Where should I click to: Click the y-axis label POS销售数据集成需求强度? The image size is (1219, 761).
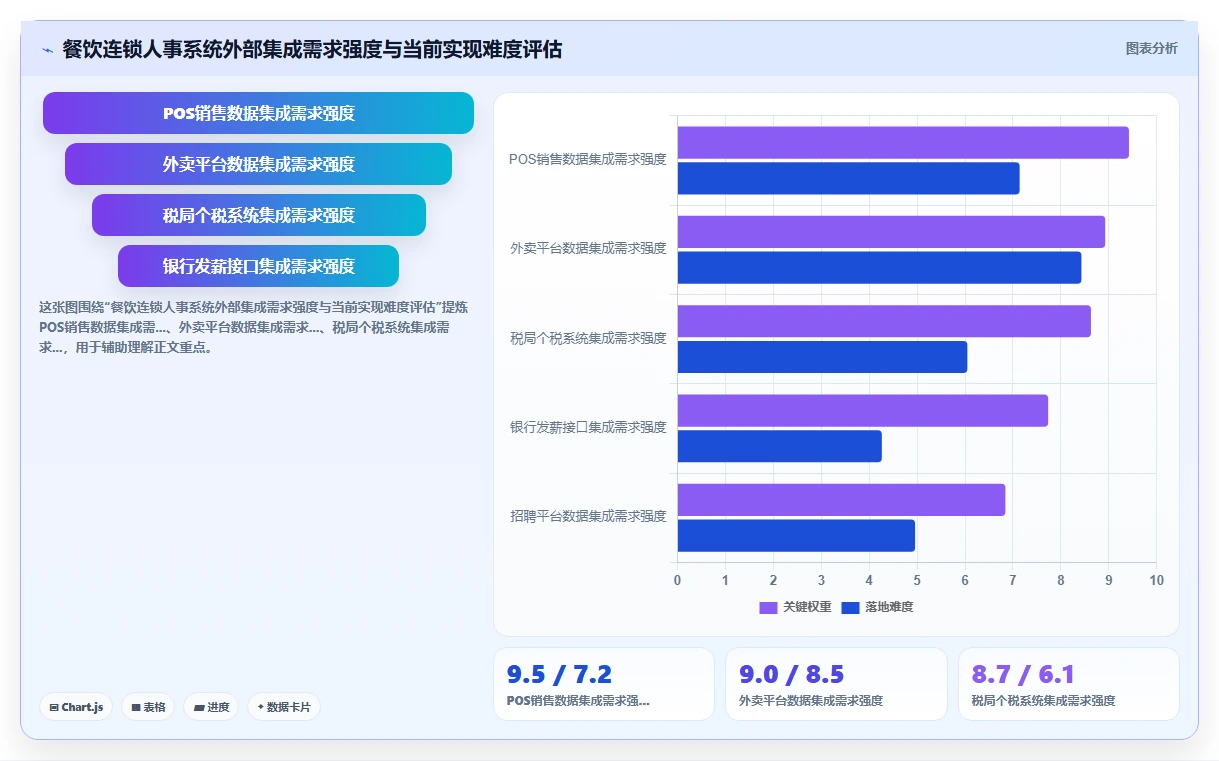(x=588, y=159)
